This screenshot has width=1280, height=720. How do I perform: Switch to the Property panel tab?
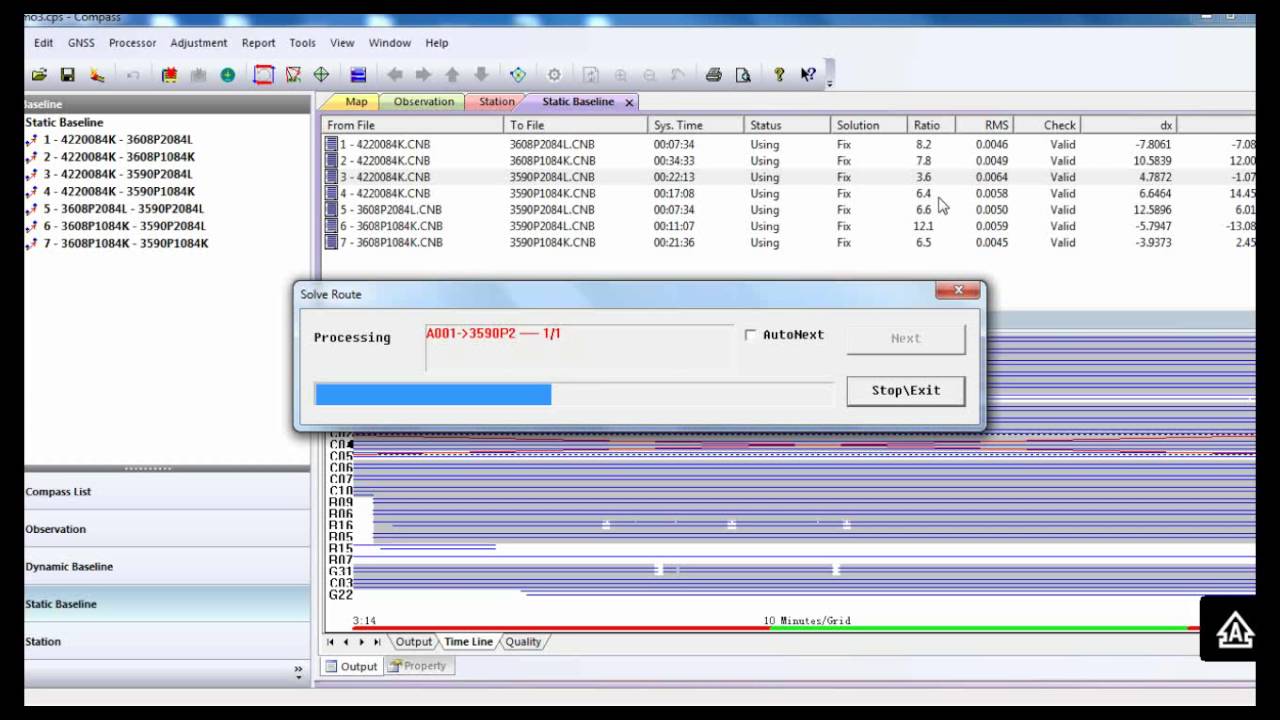[417, 666]
